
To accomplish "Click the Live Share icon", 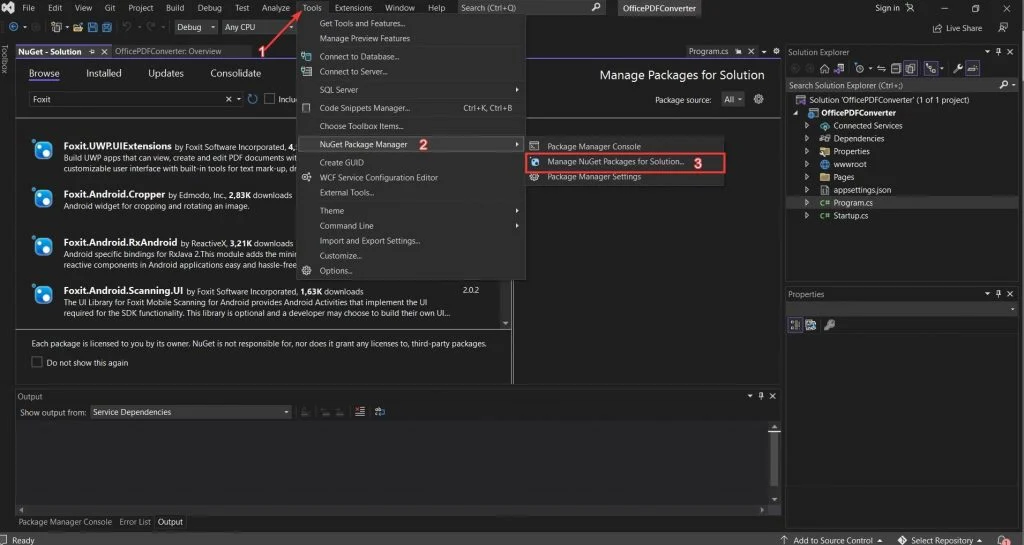I will click(938, 28).
